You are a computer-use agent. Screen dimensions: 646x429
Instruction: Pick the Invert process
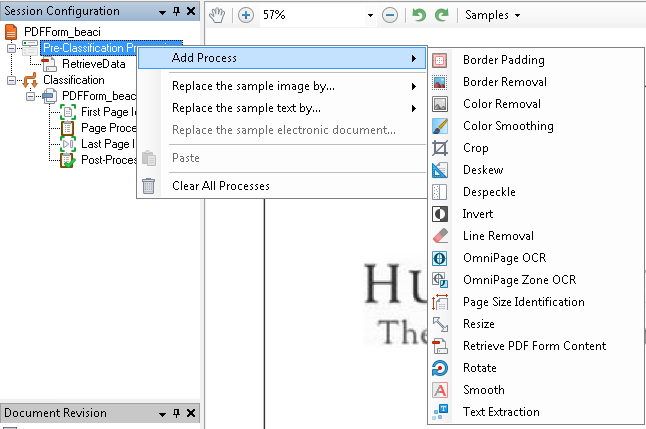pyautogui.click(x=478, y=214)
